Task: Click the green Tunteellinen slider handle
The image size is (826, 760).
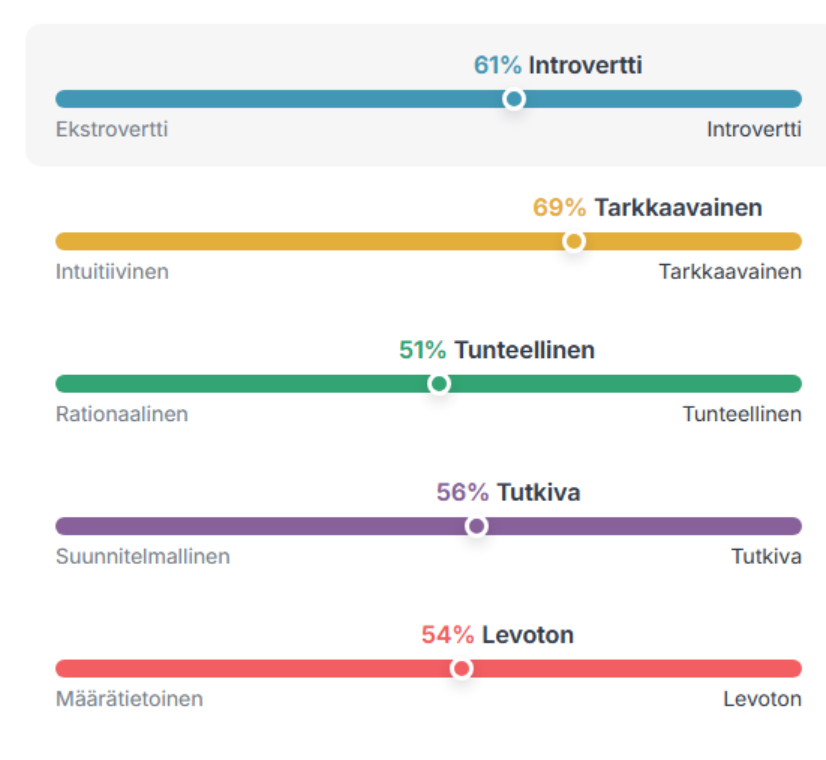Action: click(x=438, y=384)
